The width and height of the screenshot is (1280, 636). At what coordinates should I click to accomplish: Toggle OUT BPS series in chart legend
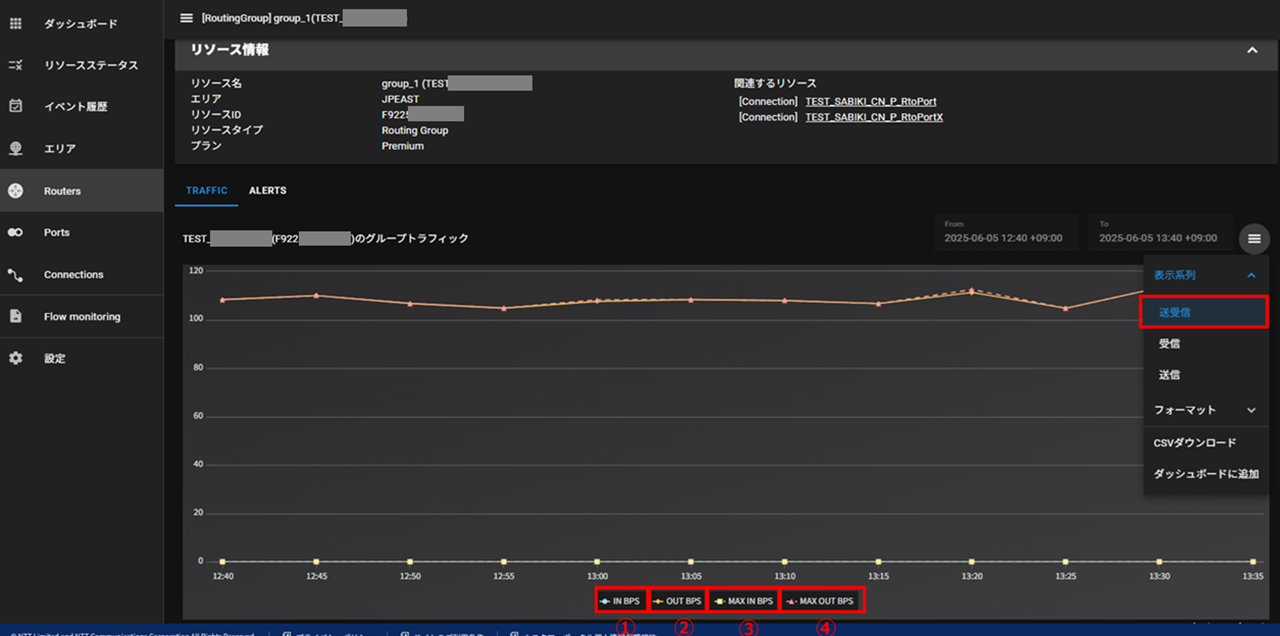pos(677,601)
